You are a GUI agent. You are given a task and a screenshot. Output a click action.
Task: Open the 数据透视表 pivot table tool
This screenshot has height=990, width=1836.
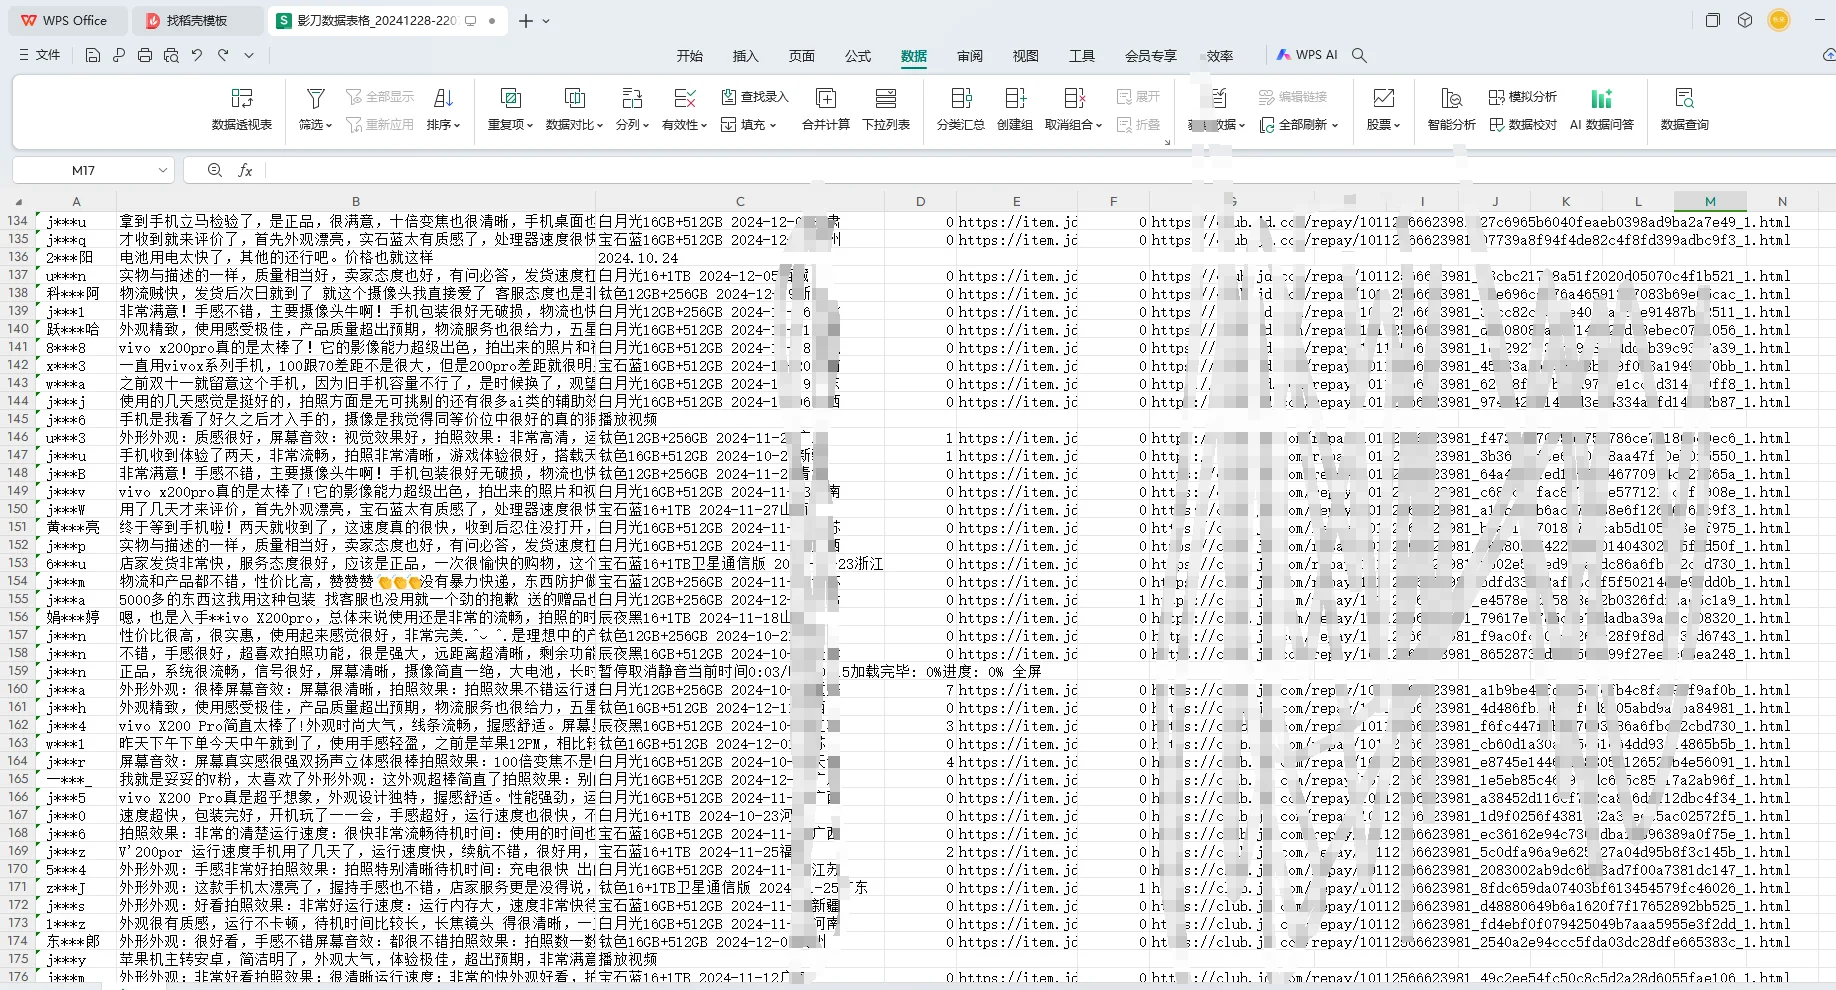[x=242, y=109]
